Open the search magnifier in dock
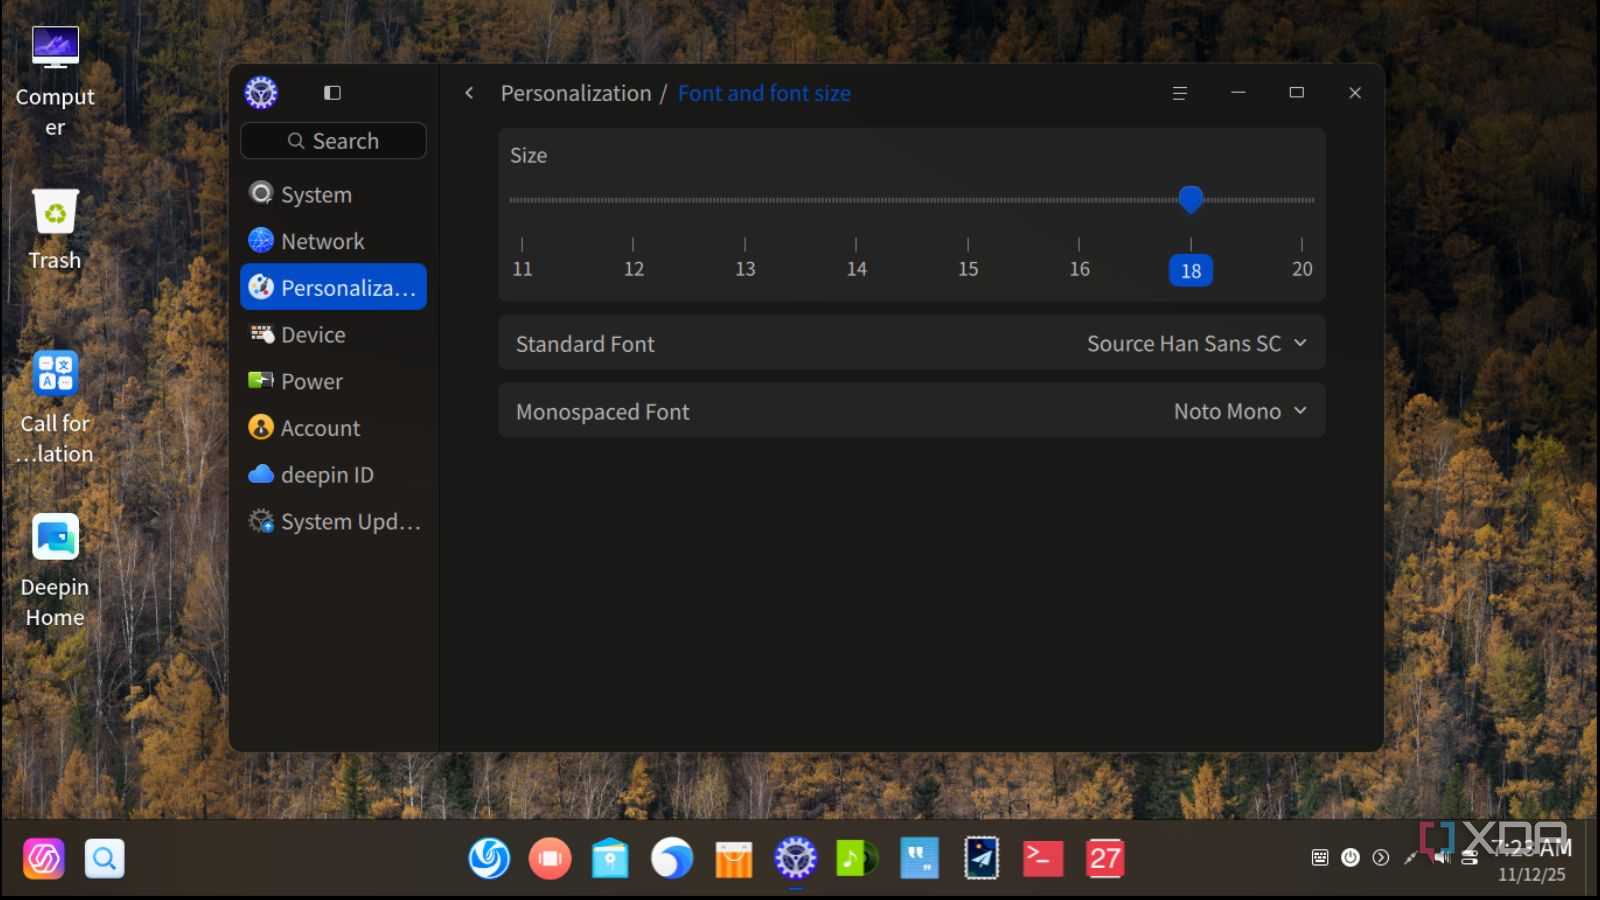Viewport: 1600px width, 900px height. 104,858
